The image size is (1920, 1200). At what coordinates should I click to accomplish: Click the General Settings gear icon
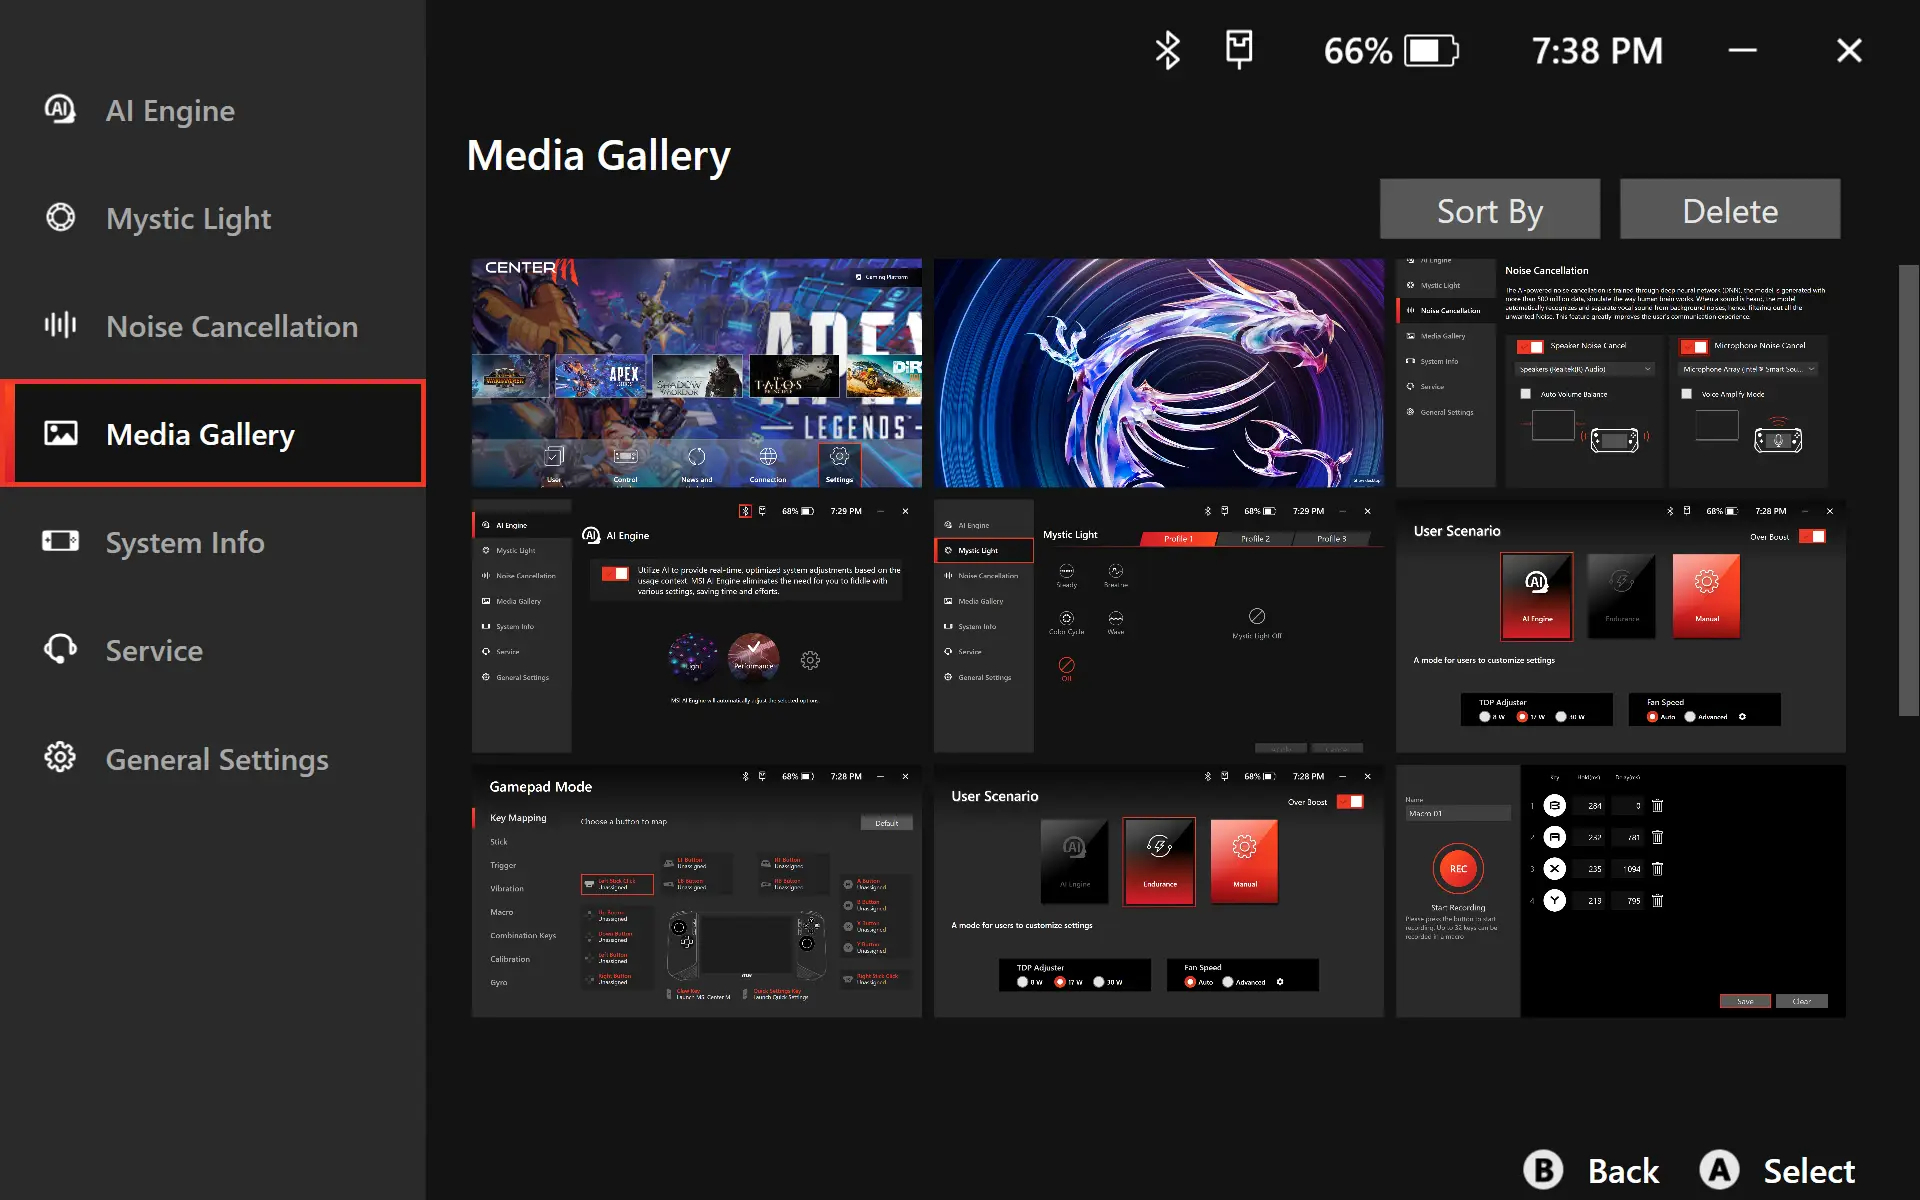[60, 757]
